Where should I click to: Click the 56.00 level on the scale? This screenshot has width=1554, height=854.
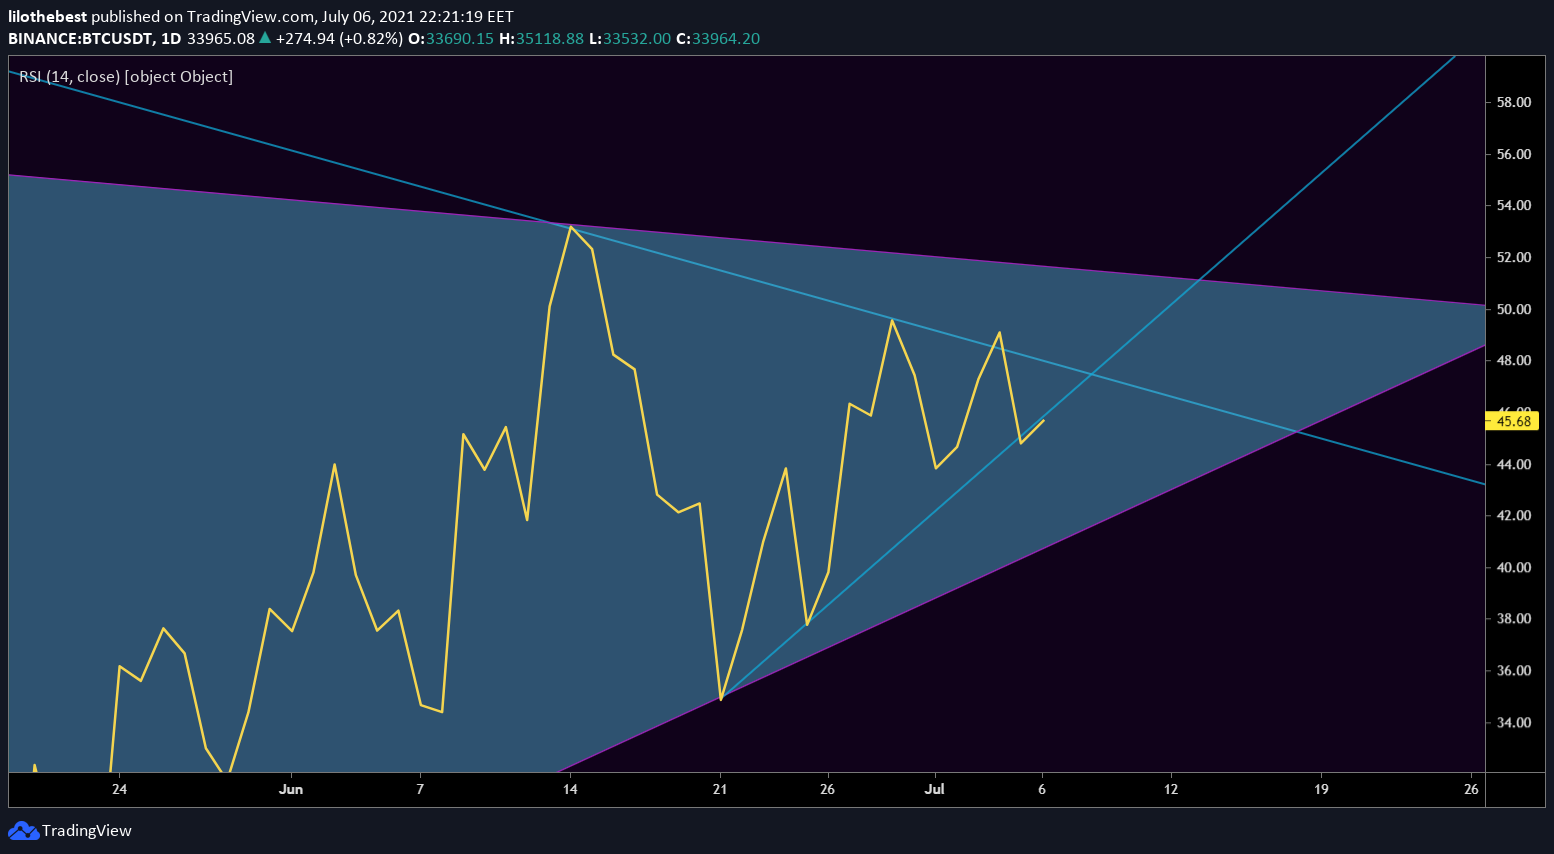pyautogui.click(x=1514, y=154)
